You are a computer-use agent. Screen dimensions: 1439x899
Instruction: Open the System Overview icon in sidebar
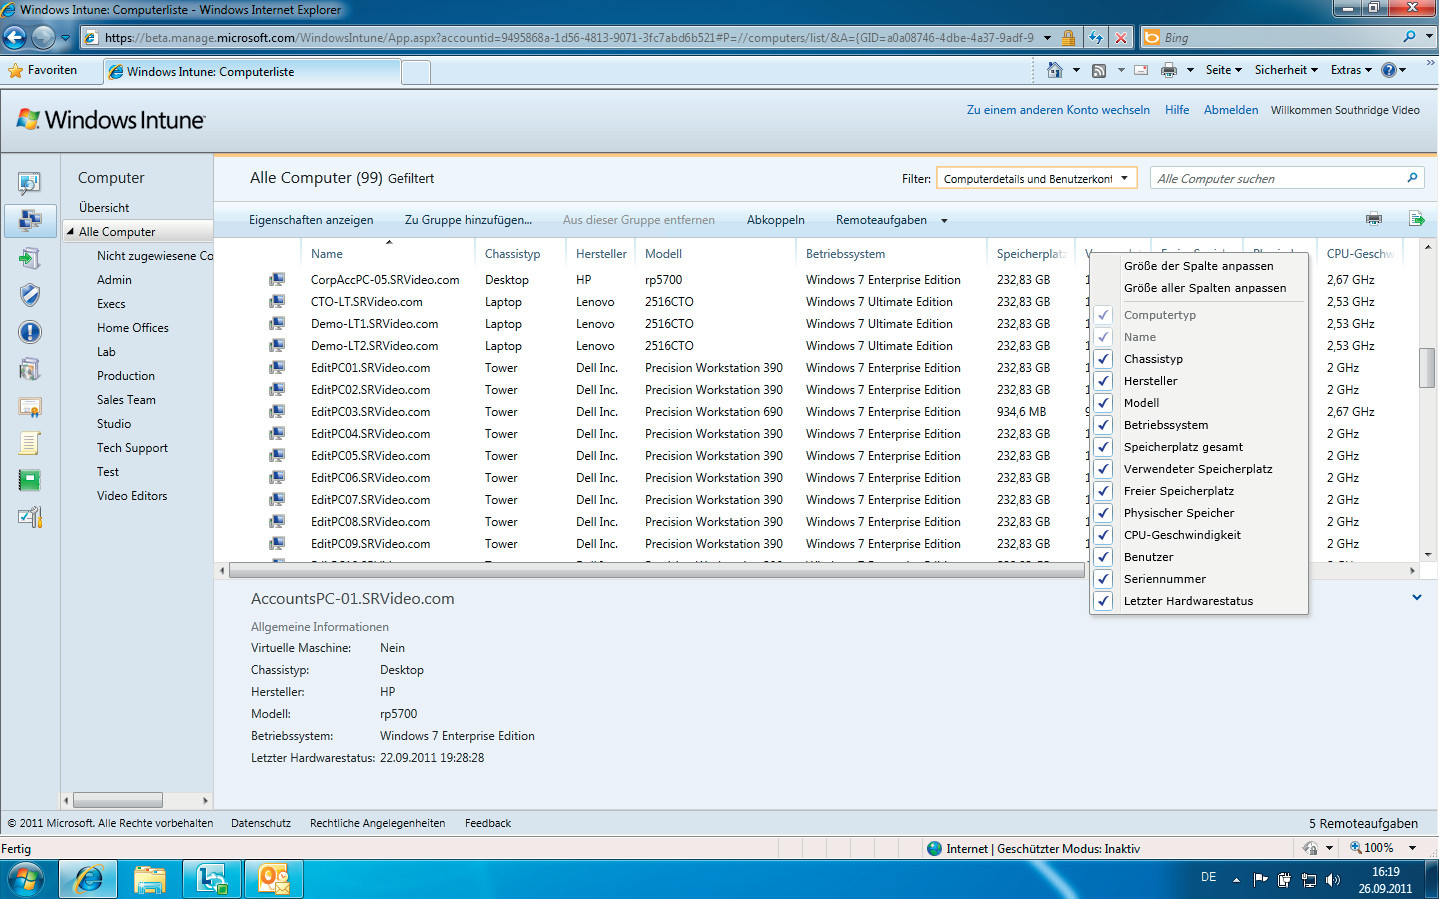pos(30,183)
